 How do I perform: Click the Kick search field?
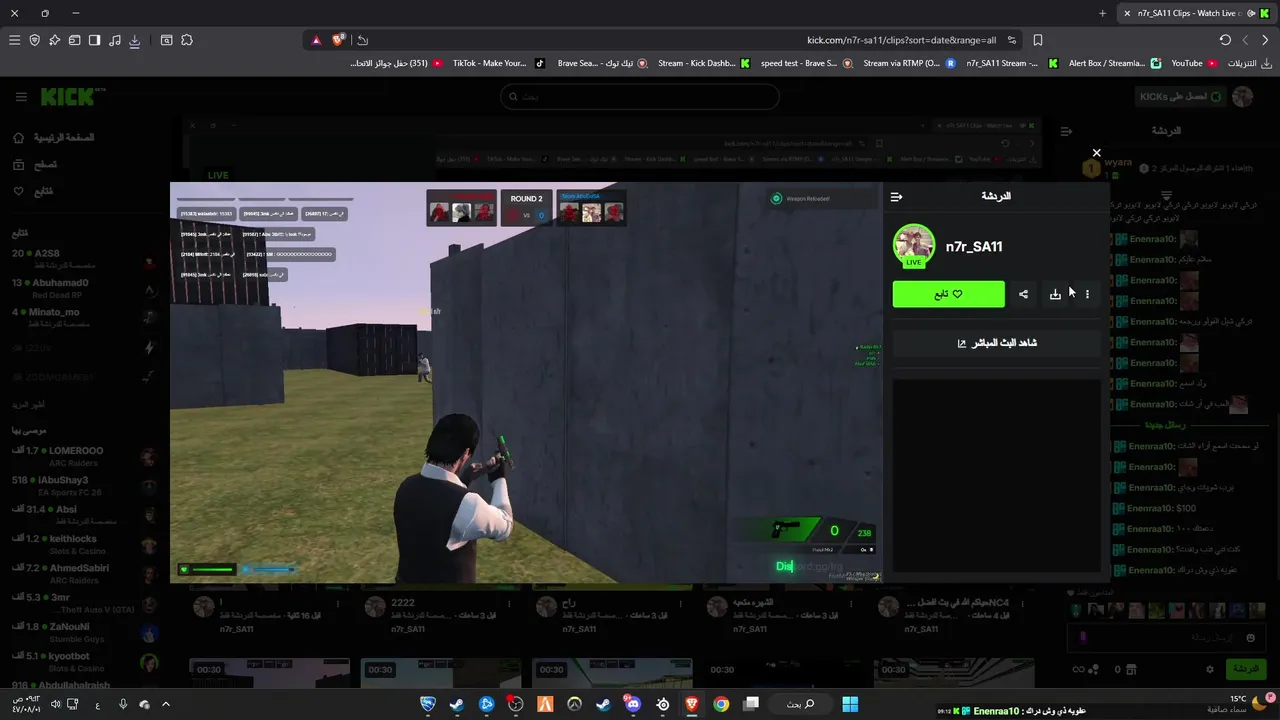(640, 97)
